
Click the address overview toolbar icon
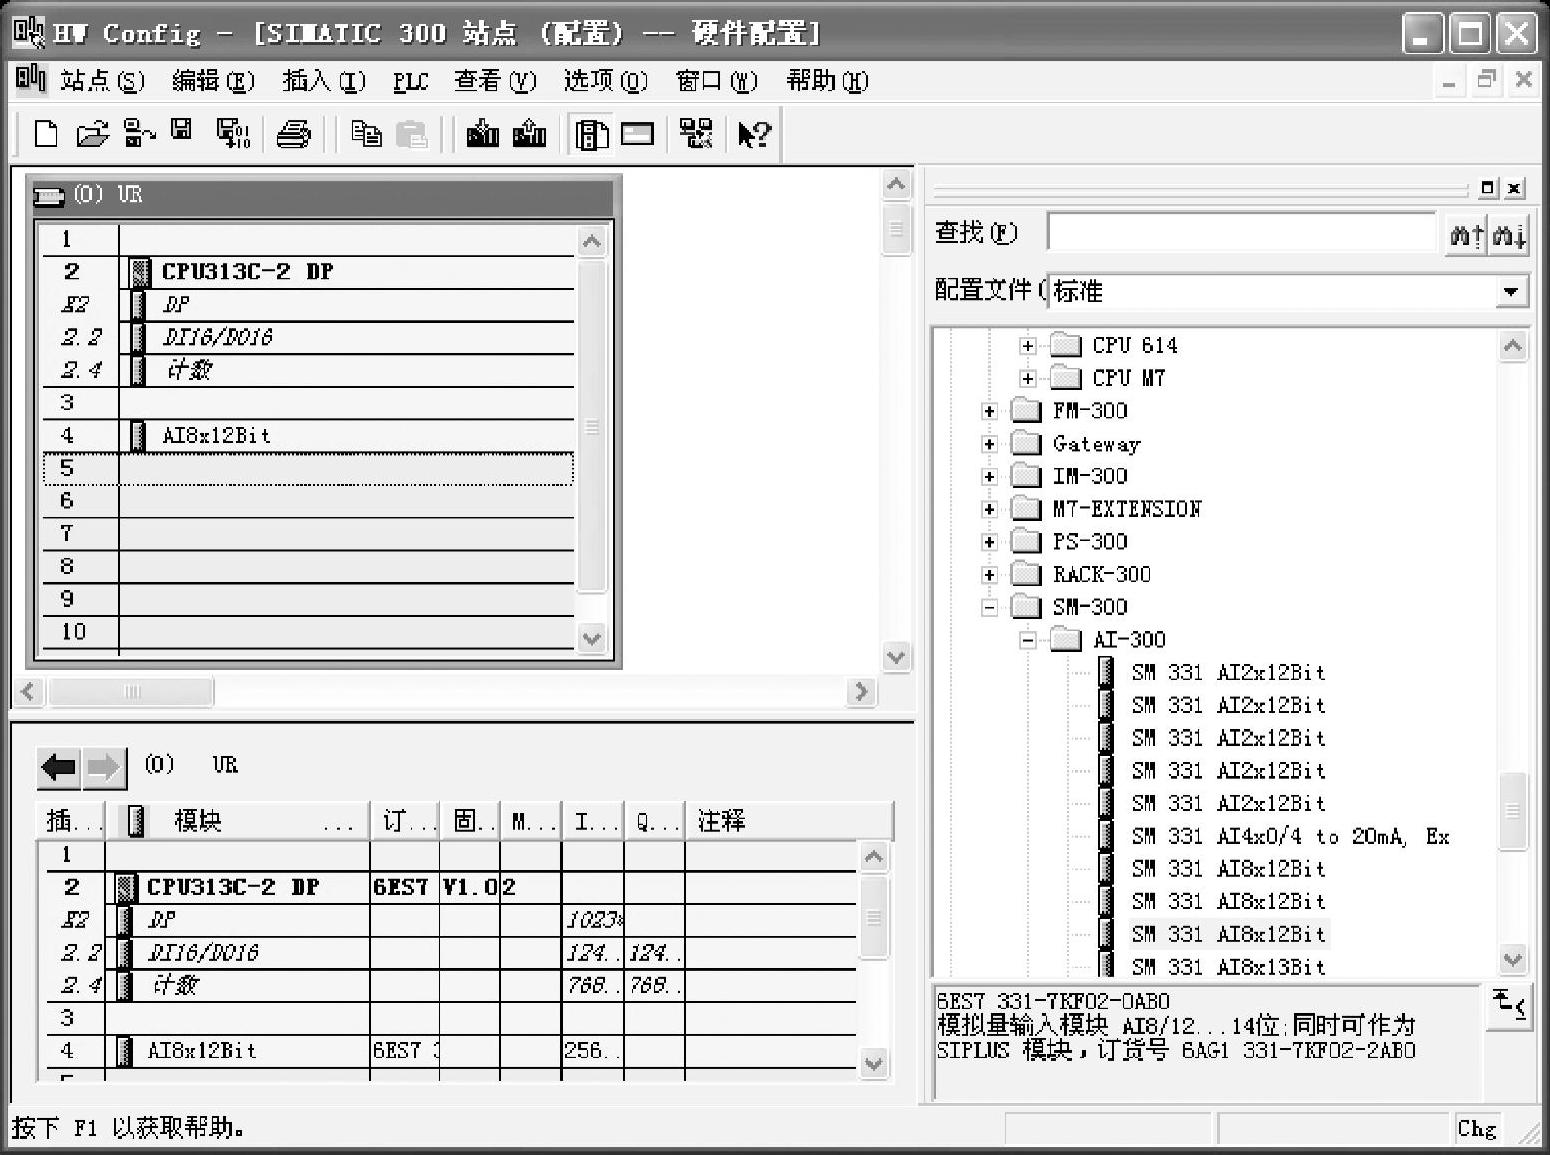637,133
